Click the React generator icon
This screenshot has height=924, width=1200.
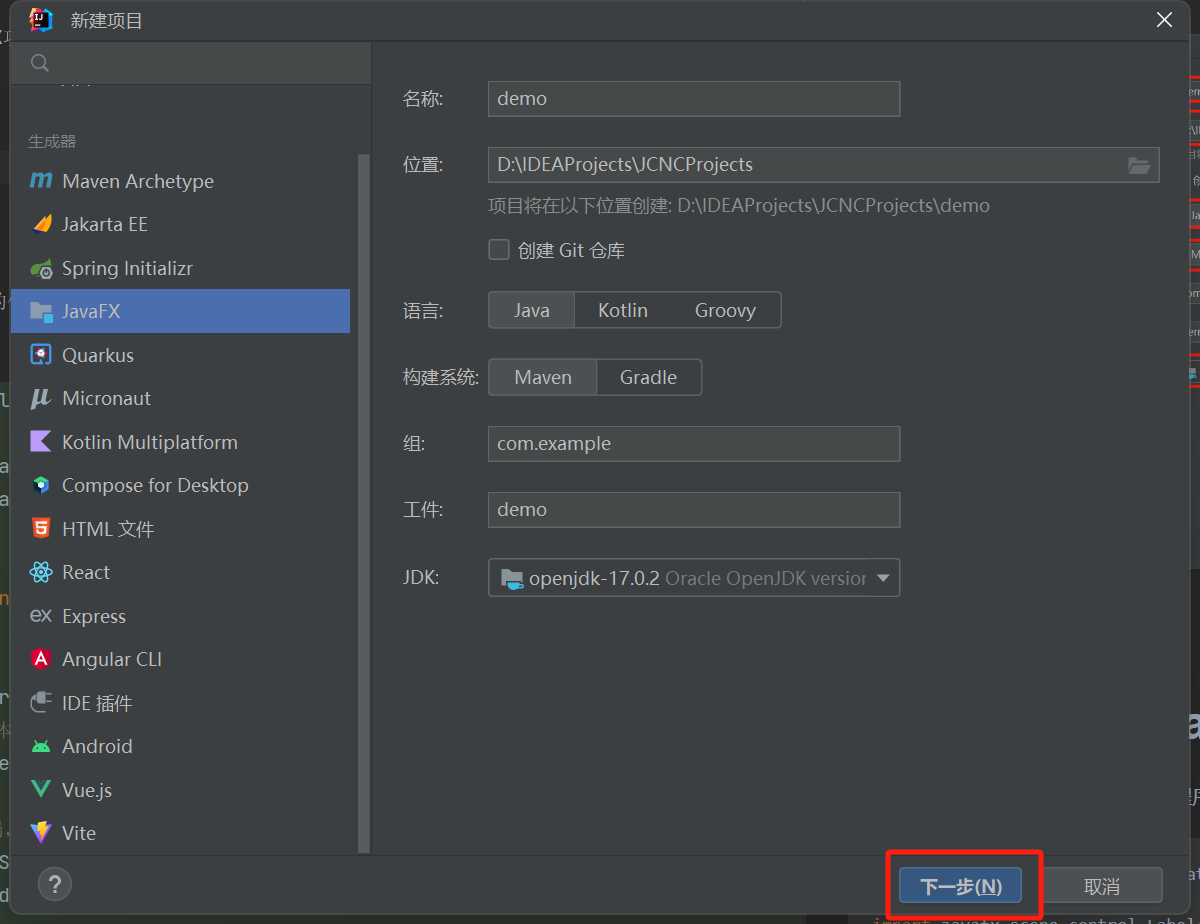41,572
